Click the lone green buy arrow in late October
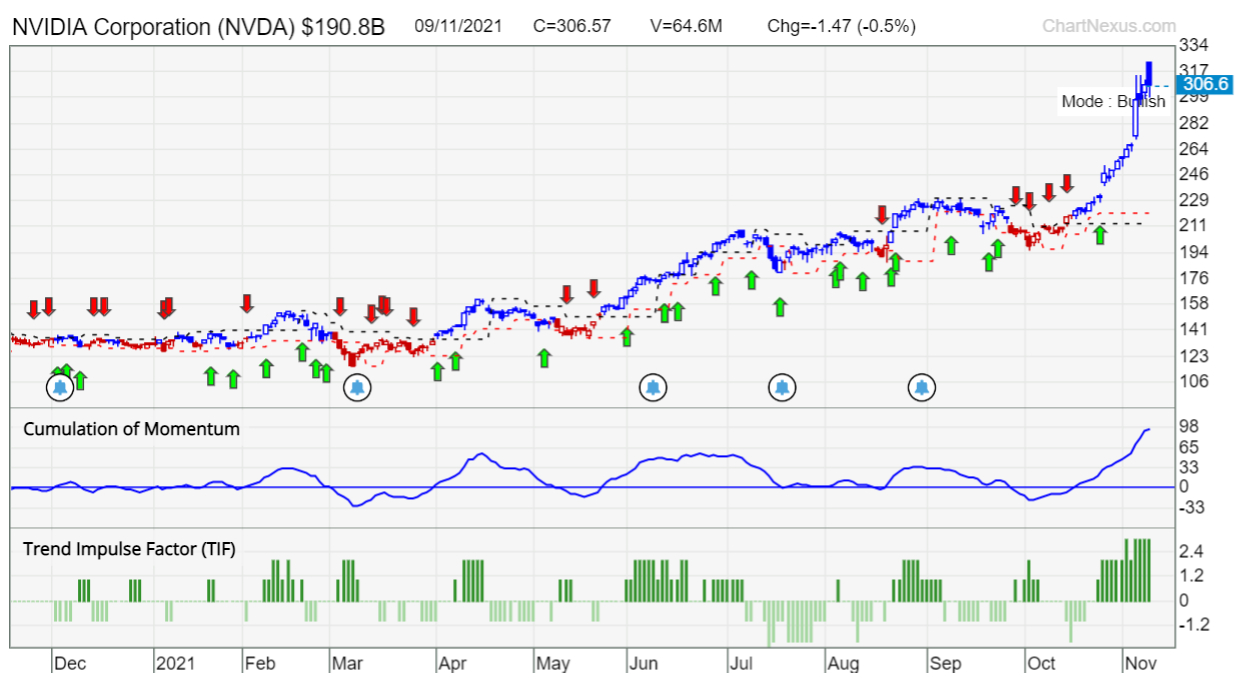This screenshot has width=1236, height=679. tap(1100, 235)
